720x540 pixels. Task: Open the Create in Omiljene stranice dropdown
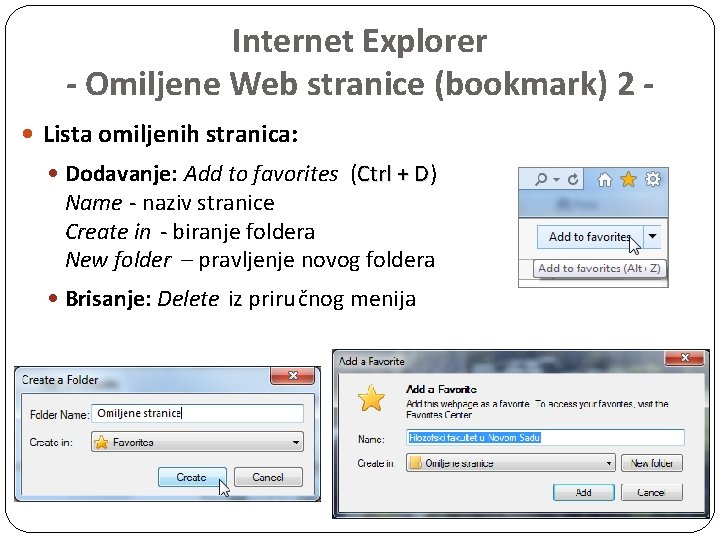point(511,463)
